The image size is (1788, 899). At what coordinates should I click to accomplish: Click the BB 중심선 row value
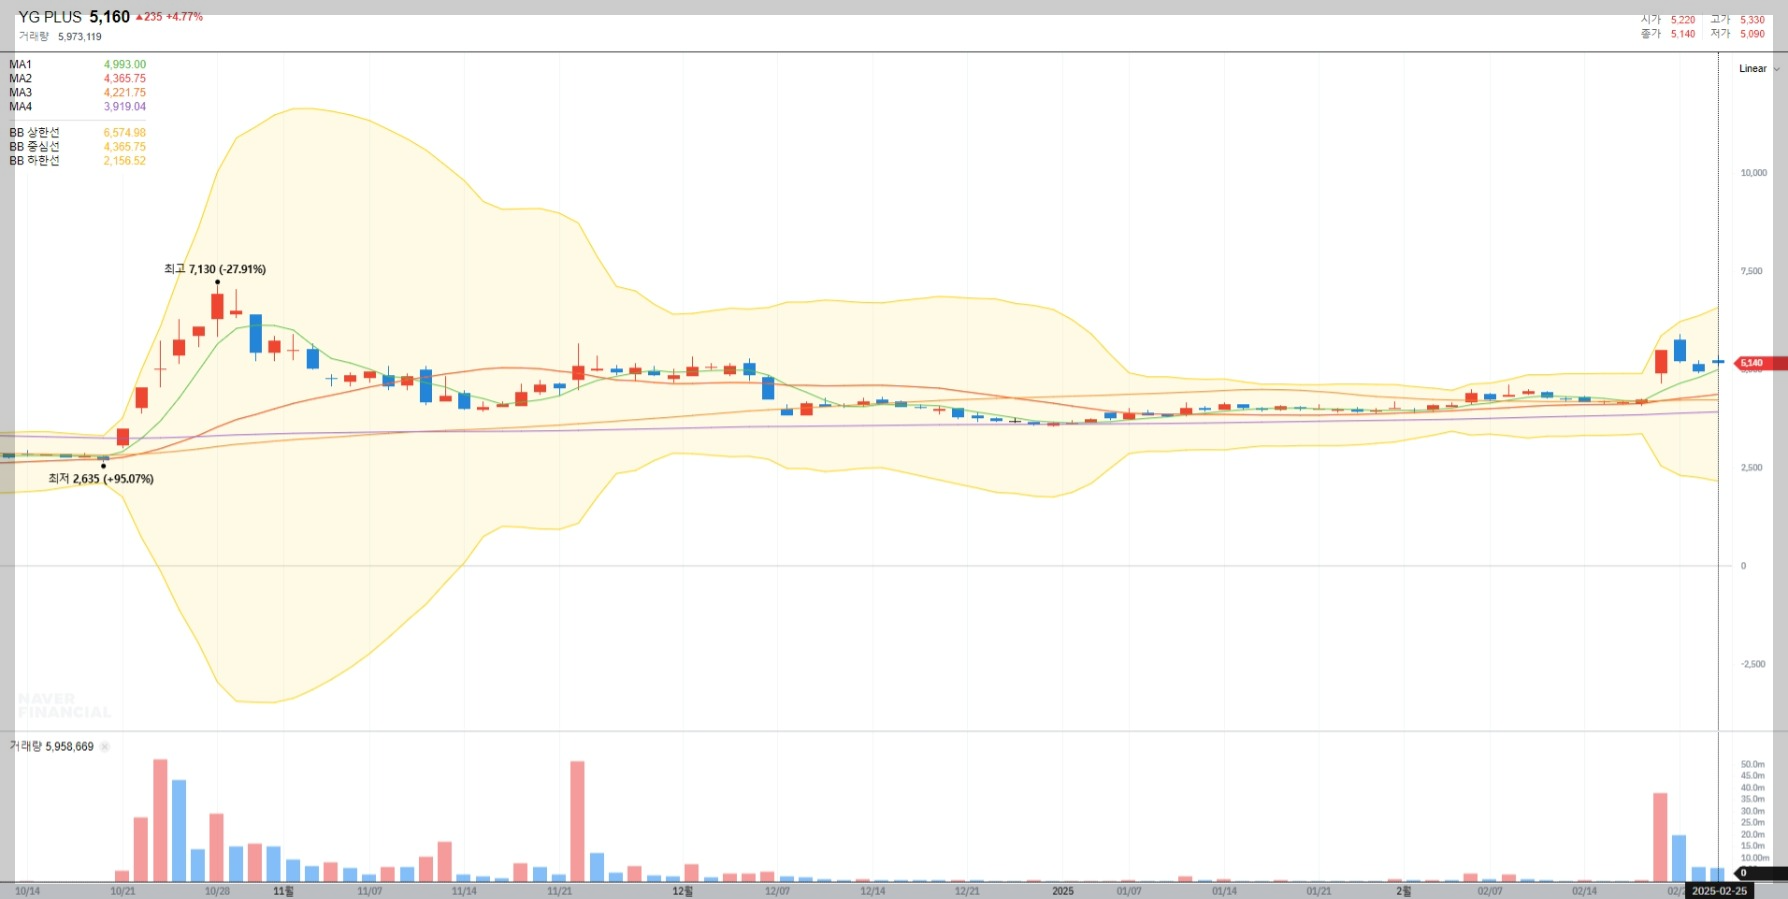click(x=125, y=147)
